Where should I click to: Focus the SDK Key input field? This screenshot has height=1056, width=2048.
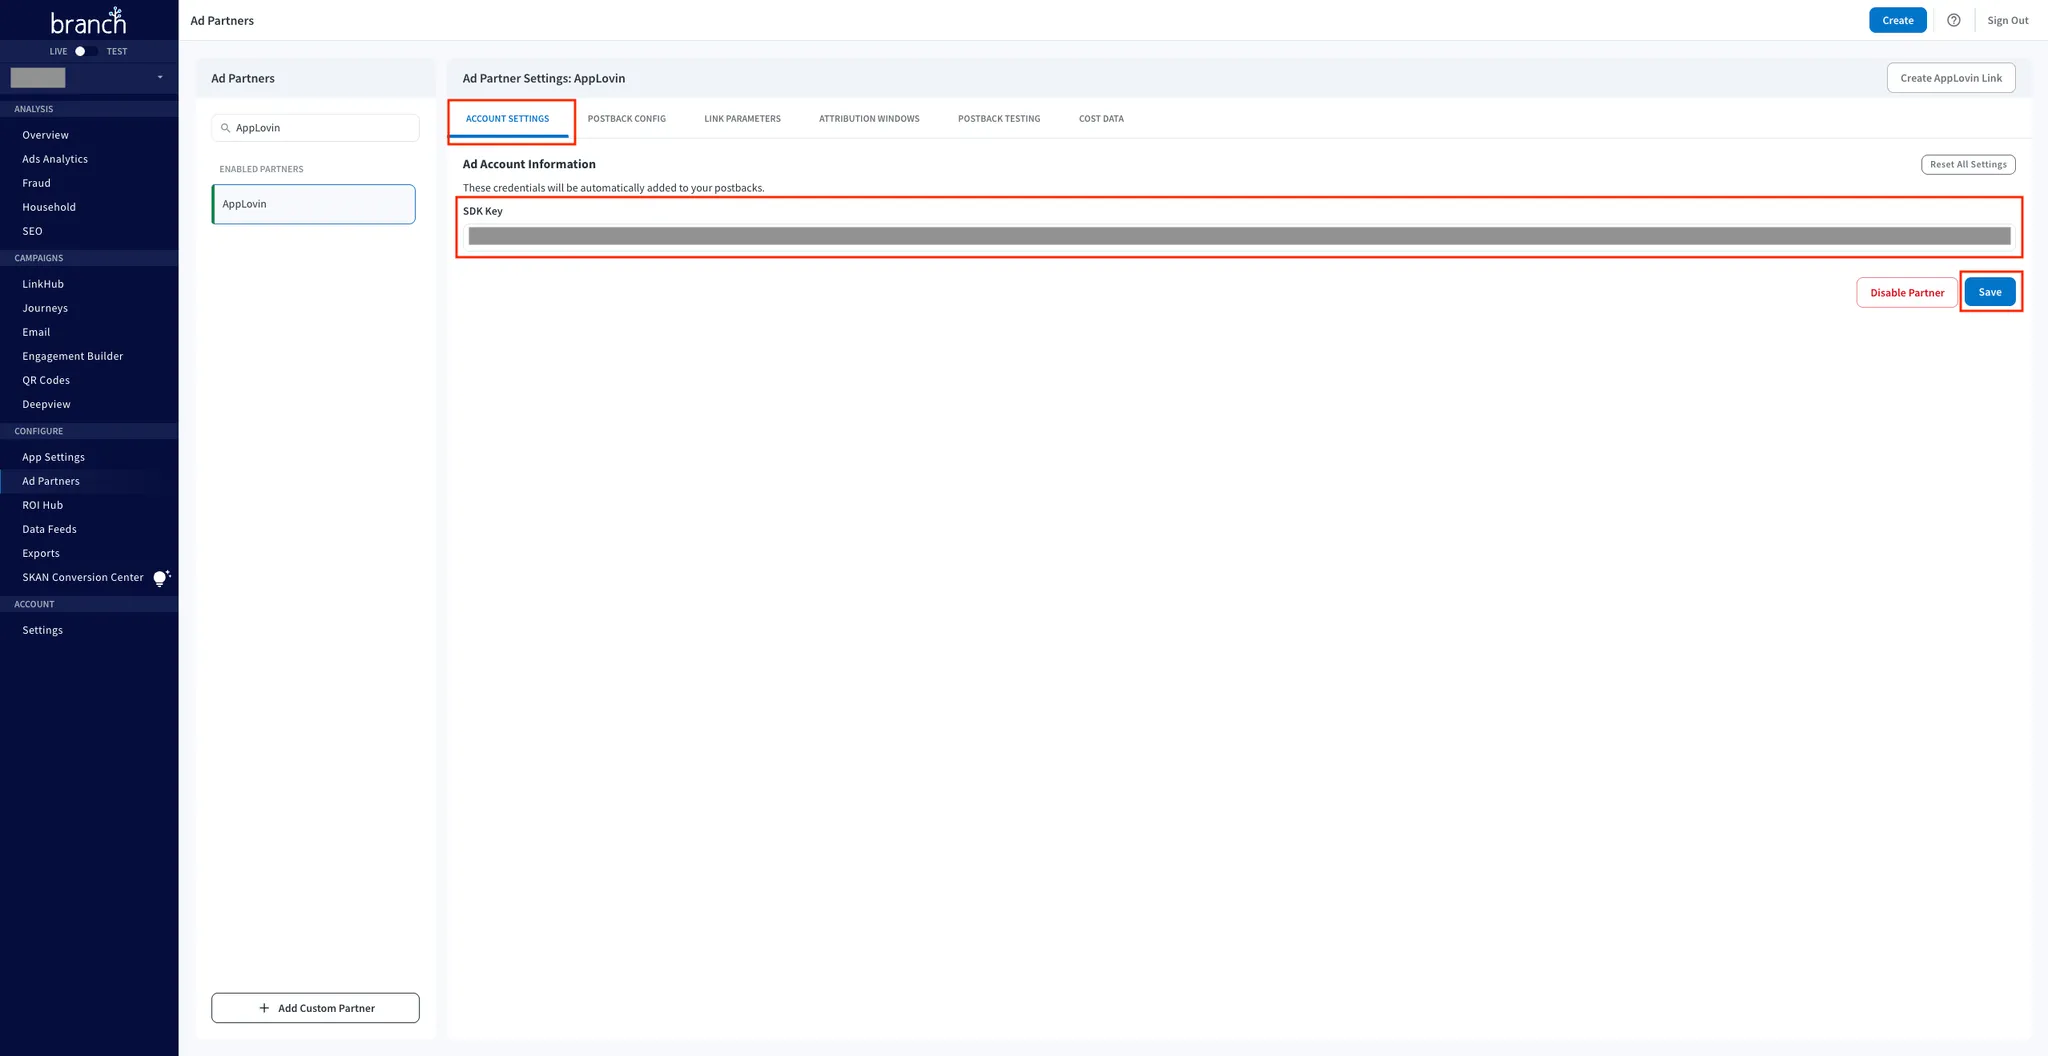point(1239,236)
